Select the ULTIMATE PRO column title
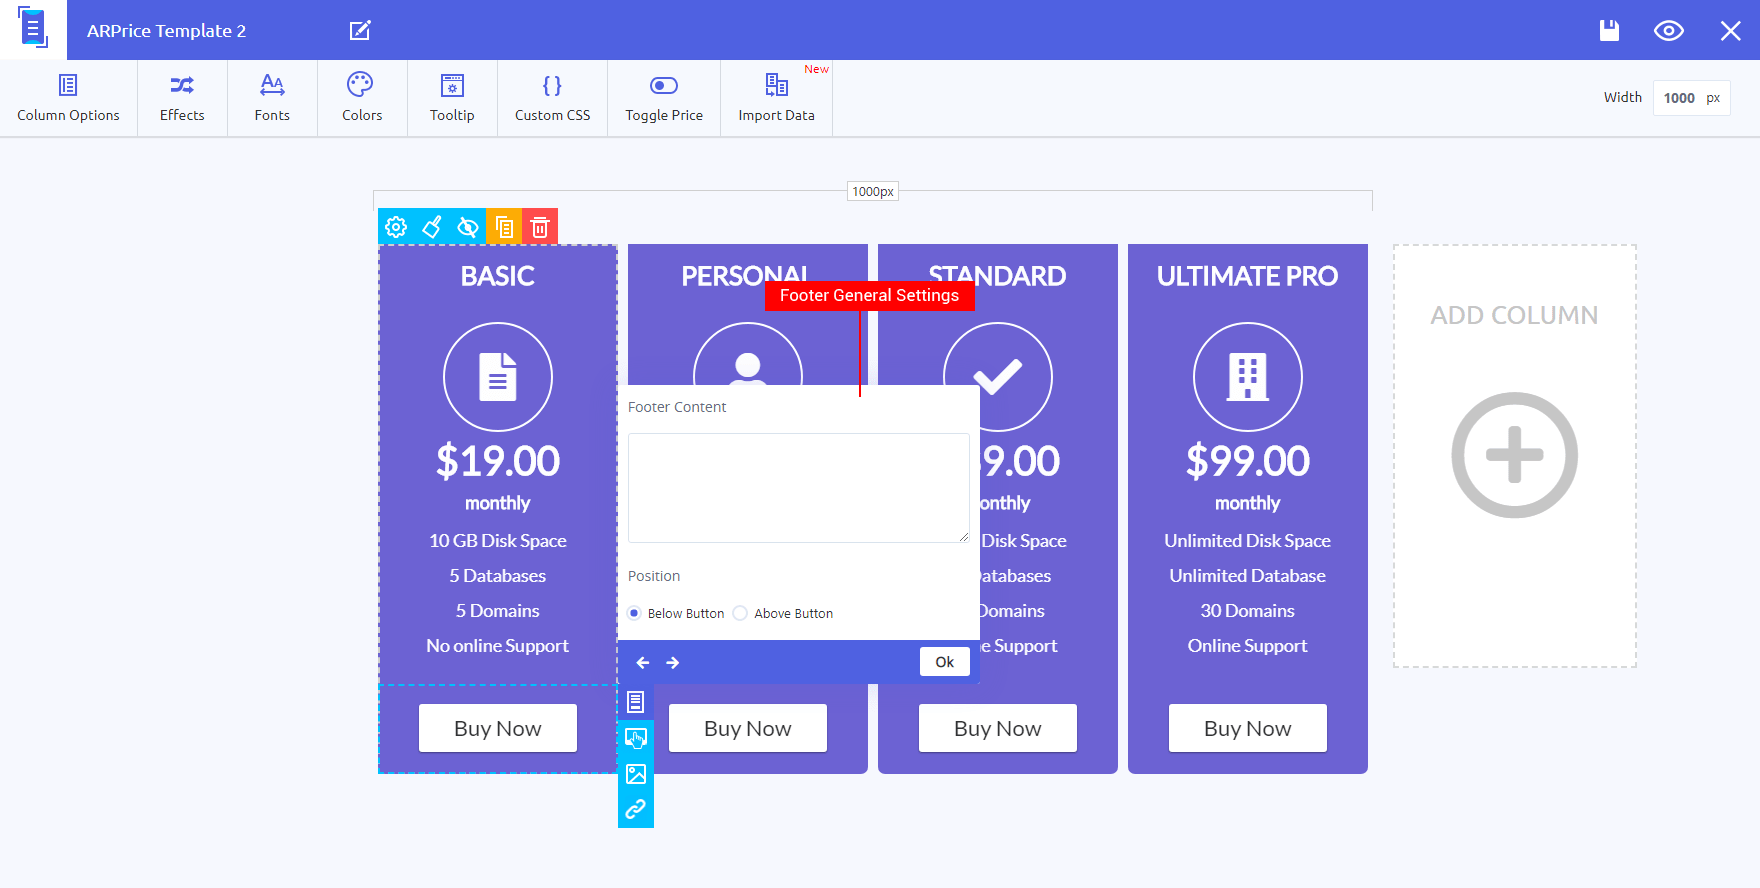The width and height of the screenshot is (1760, 888). 1248,276
